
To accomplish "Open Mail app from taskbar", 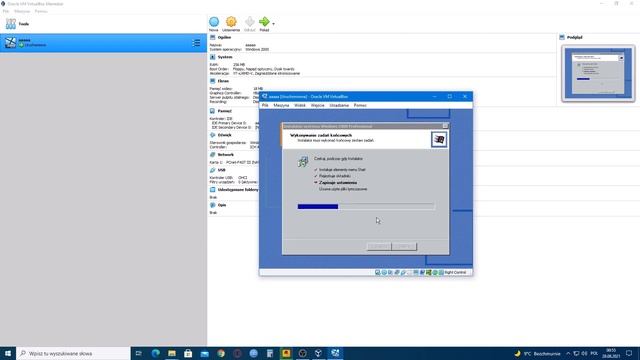I will point(204,353).
